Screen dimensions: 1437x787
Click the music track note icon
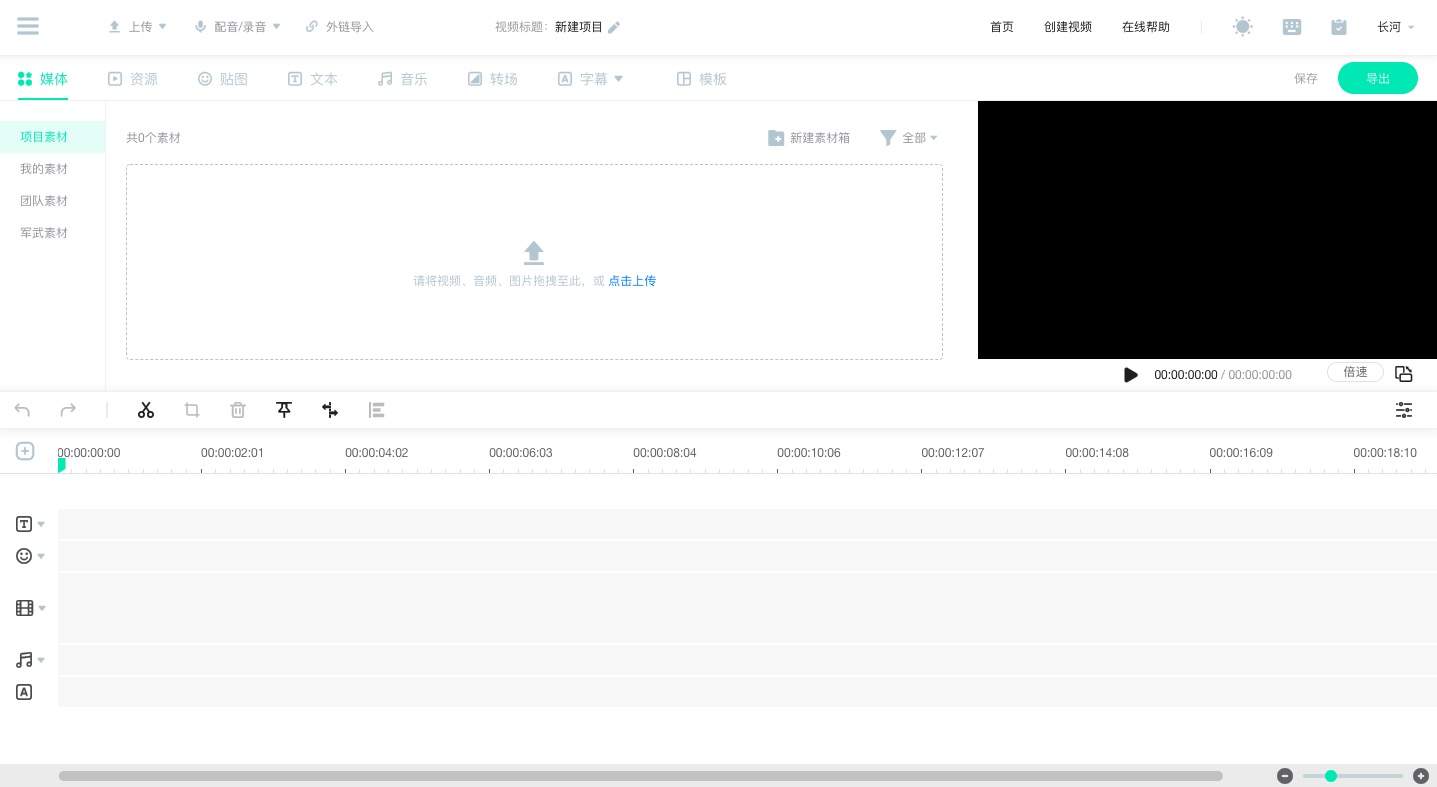pos(24,660)
